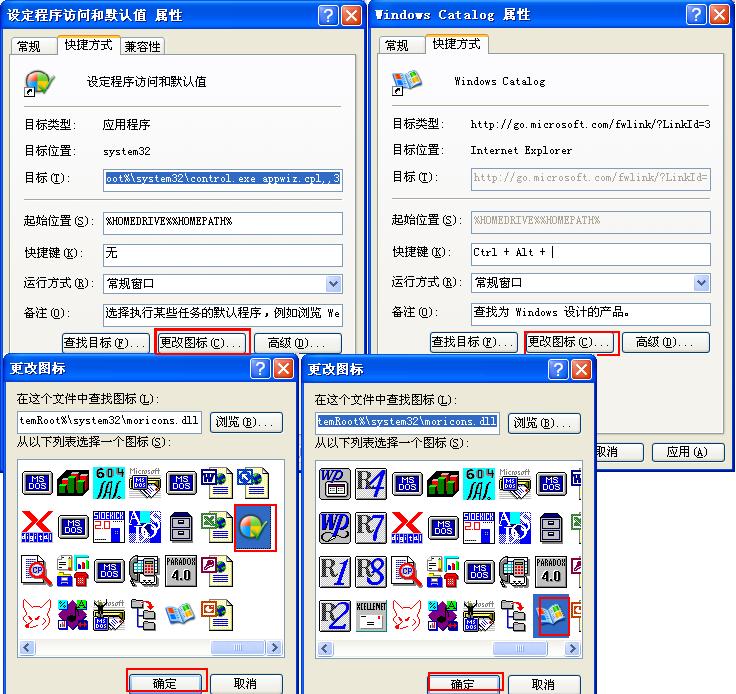Click 浏览(B) in left 更改图标 dialog
The image size is (736, 694).
[246, 422]
